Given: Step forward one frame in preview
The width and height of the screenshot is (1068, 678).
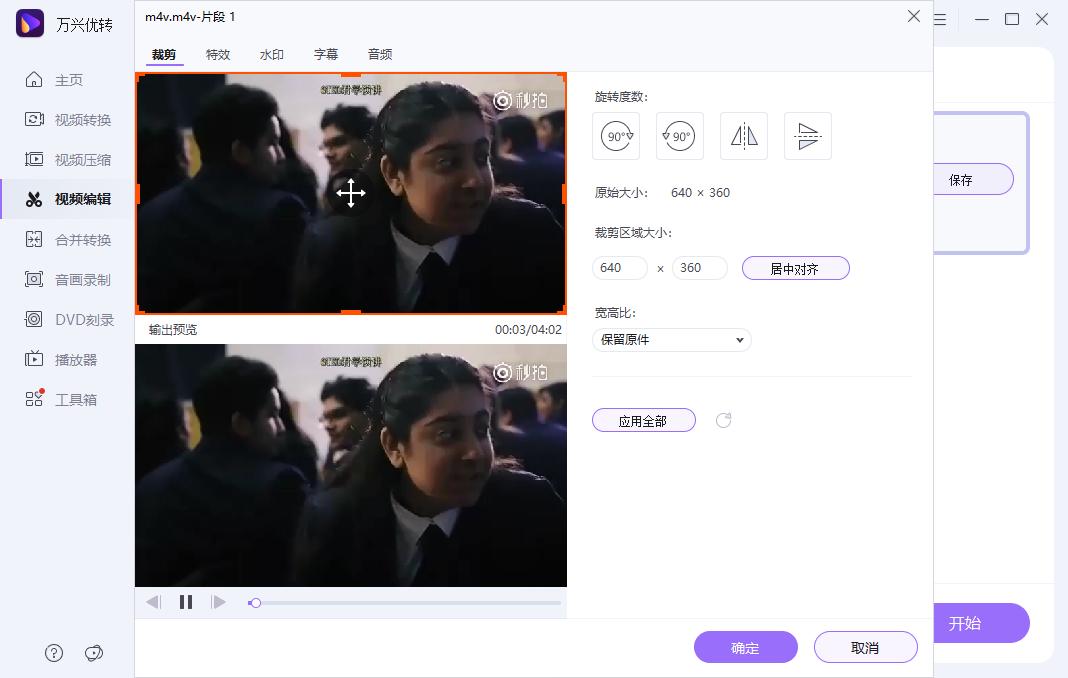Looking at the screenshot, I should pyautogui.click(x=218, y=601).
